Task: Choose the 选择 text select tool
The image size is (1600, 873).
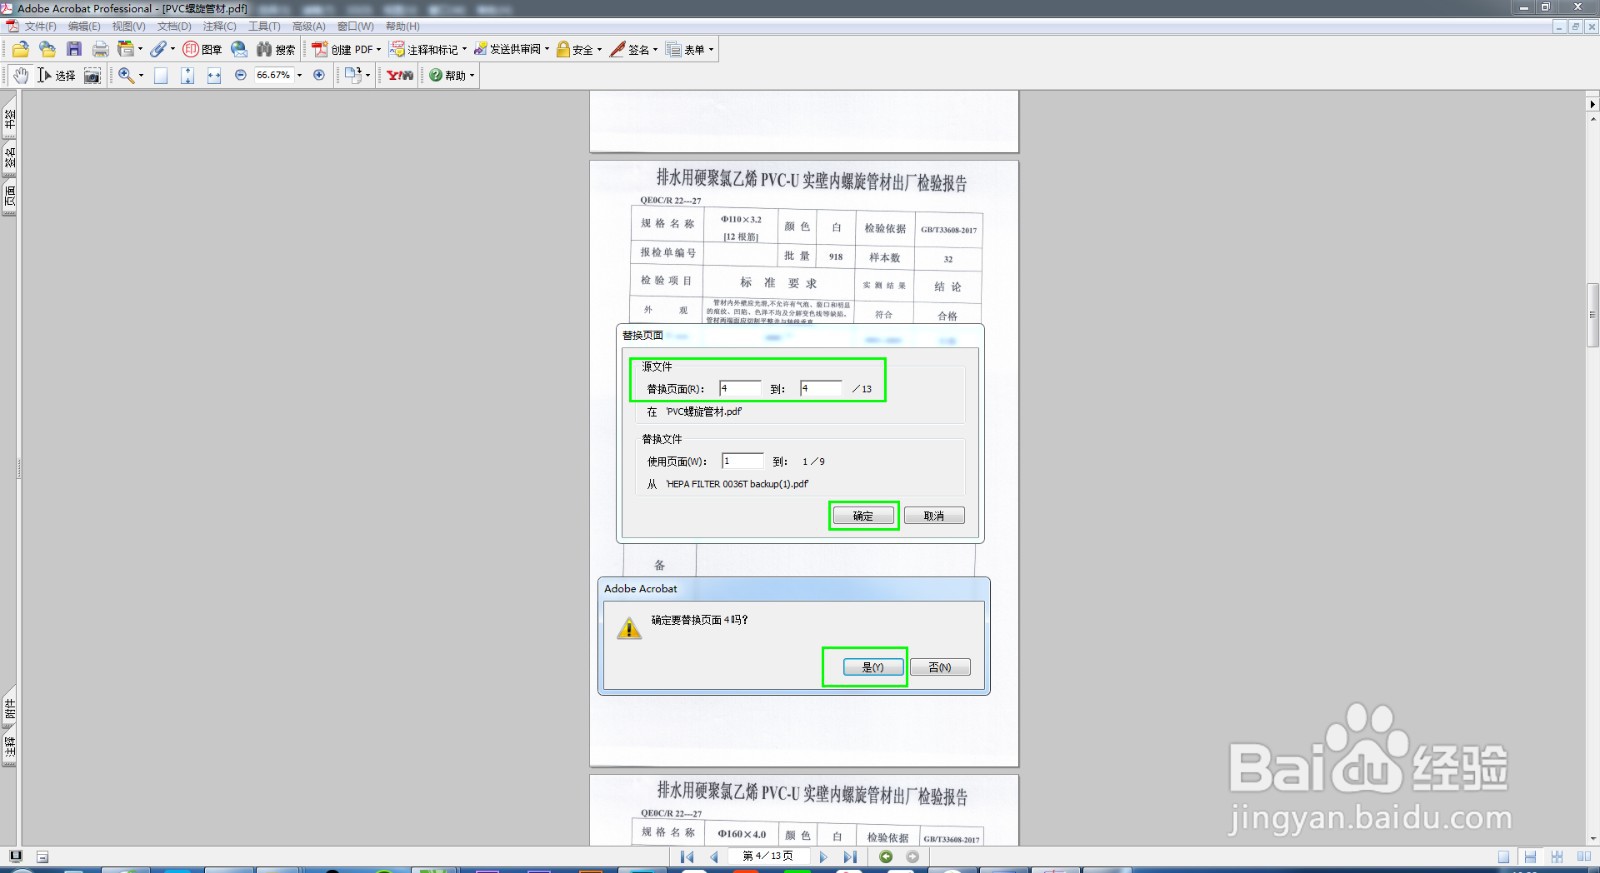Action: click(x=56, y=75)
